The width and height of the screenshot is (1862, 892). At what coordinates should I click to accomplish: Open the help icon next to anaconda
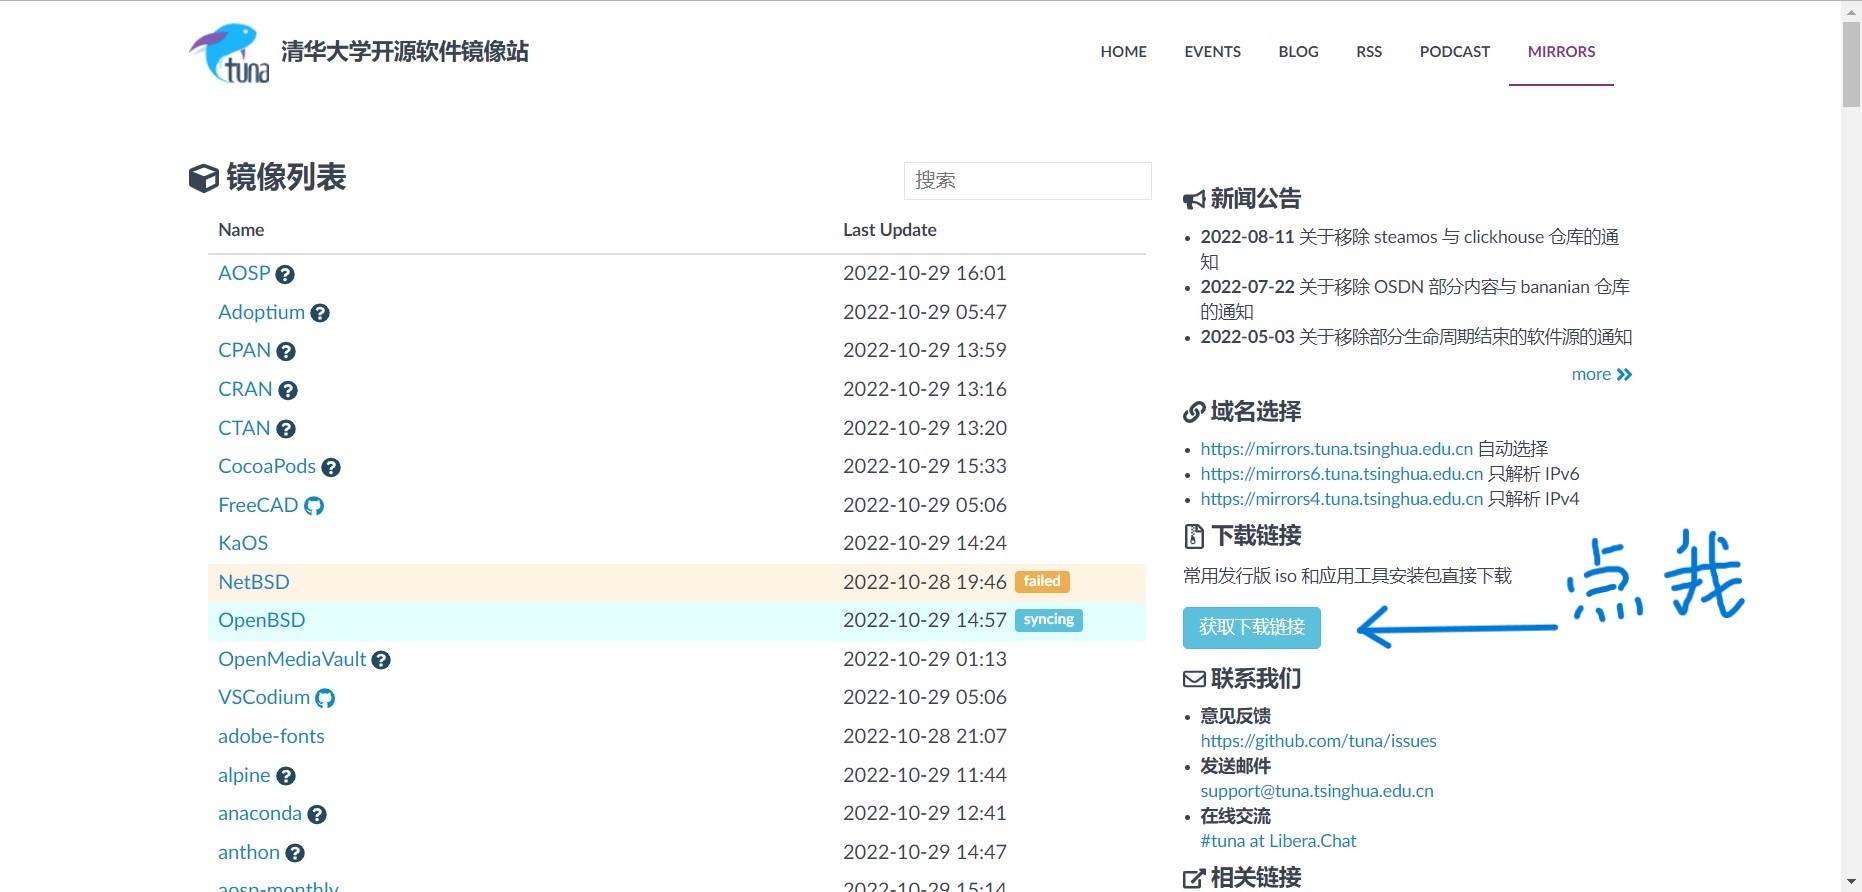317,815
